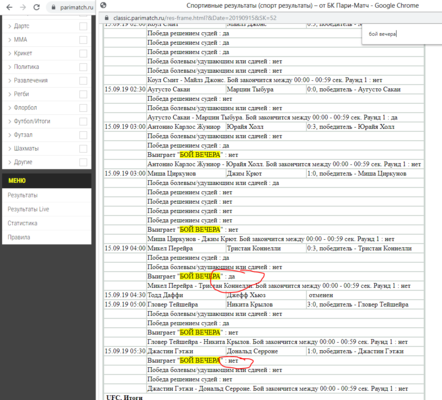Viewport: 442px width, 400px height.
Task: Check the MMA checkbox
Action: [x=83, y=40]
